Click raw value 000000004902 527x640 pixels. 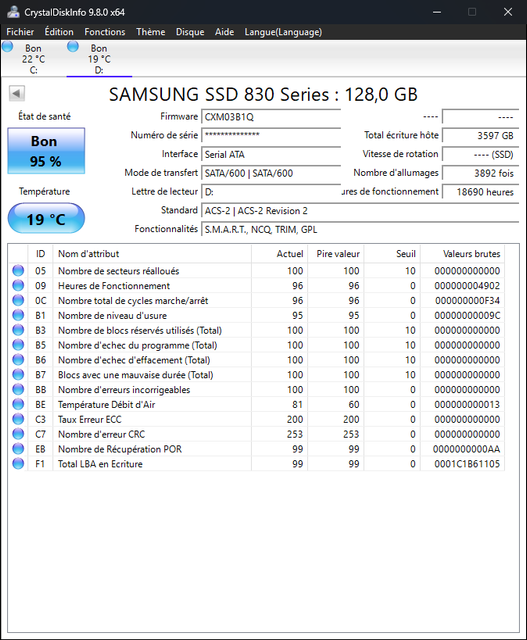pyautogui.click(x=467, y=285)
